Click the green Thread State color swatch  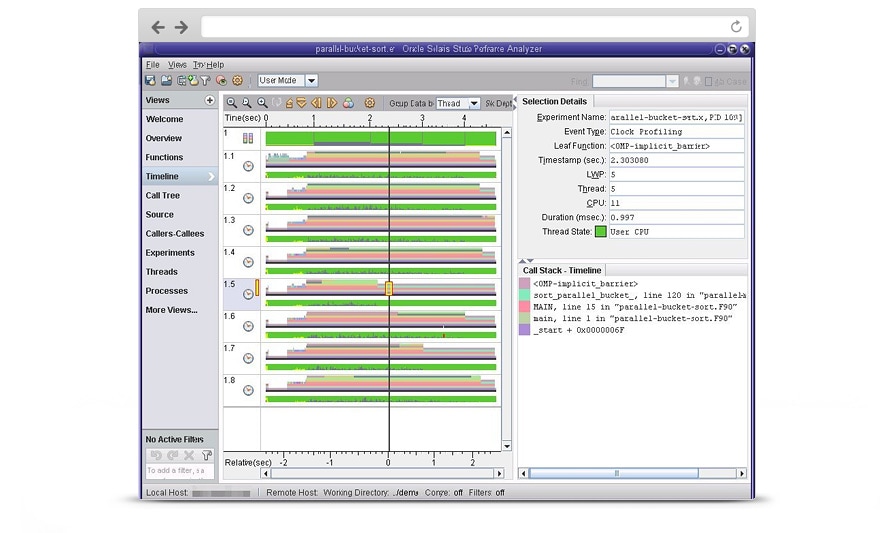[600, 232]
